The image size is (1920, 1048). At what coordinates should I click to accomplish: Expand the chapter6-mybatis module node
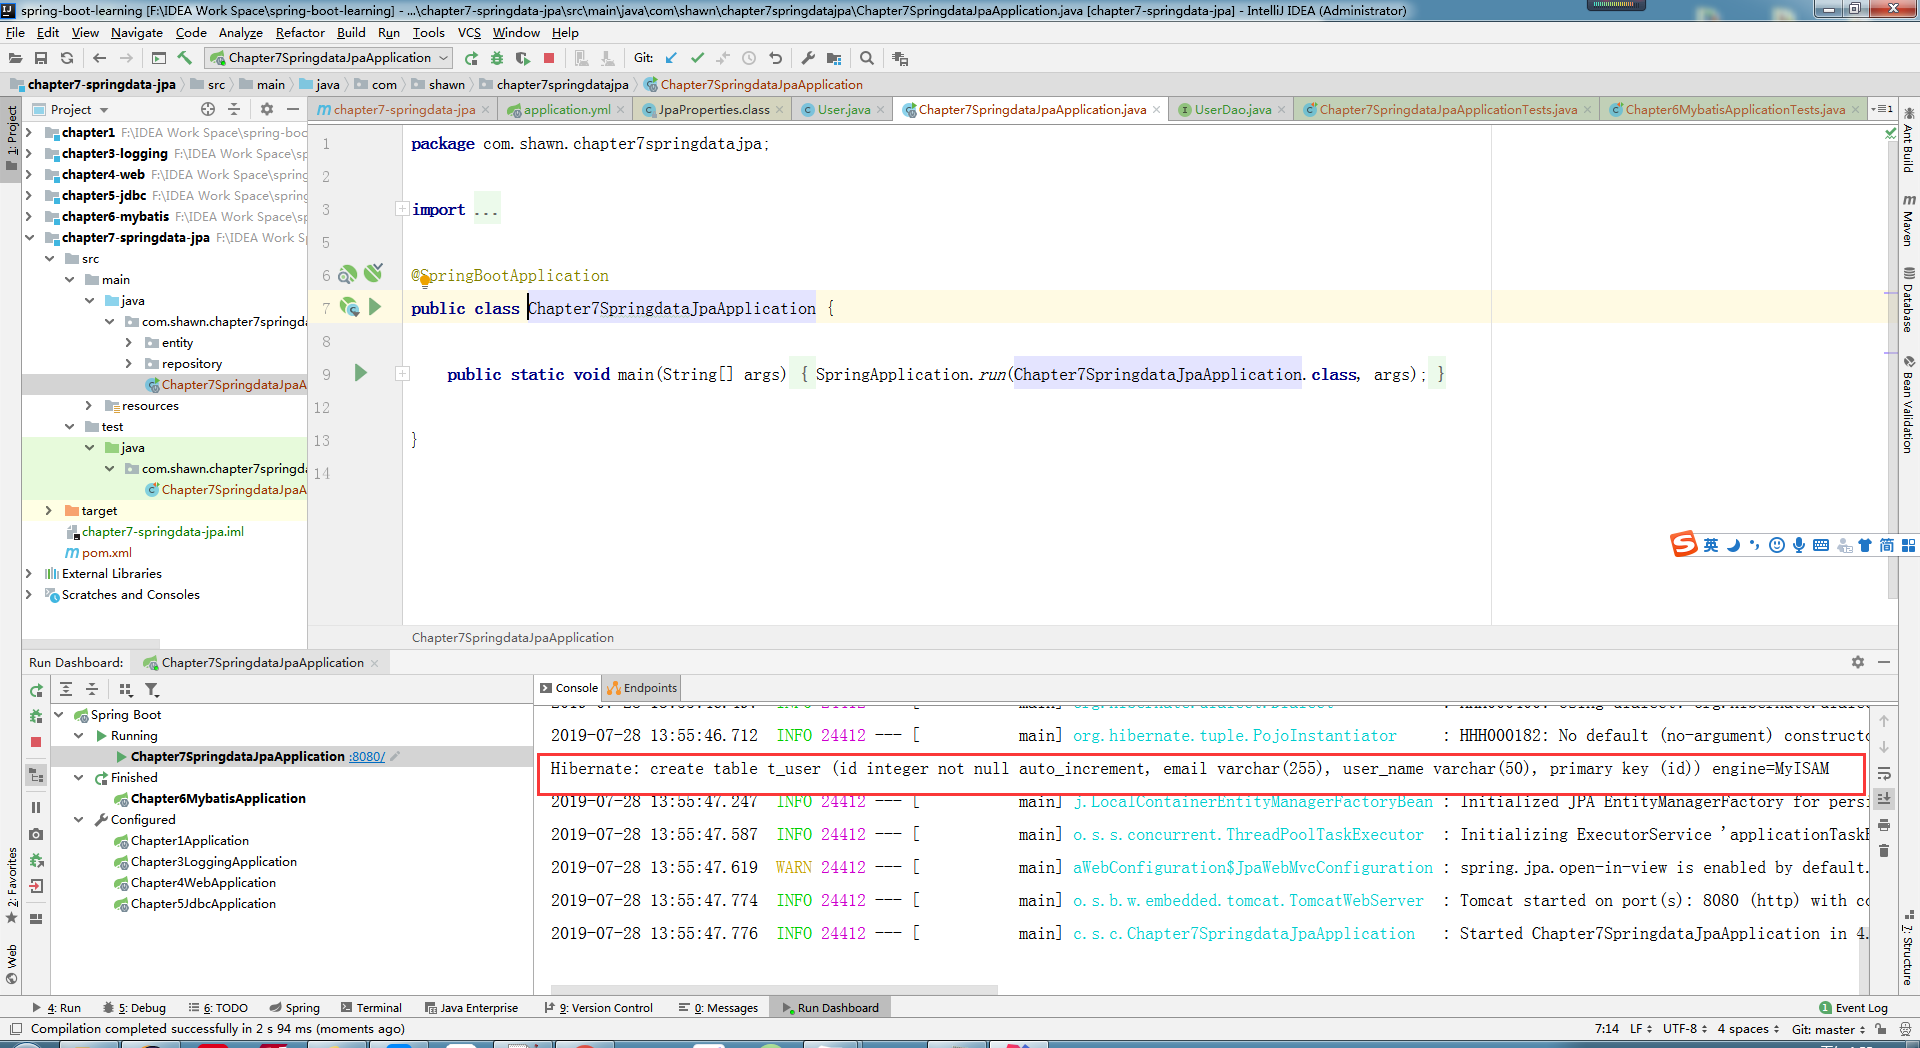tap(29, 216)
